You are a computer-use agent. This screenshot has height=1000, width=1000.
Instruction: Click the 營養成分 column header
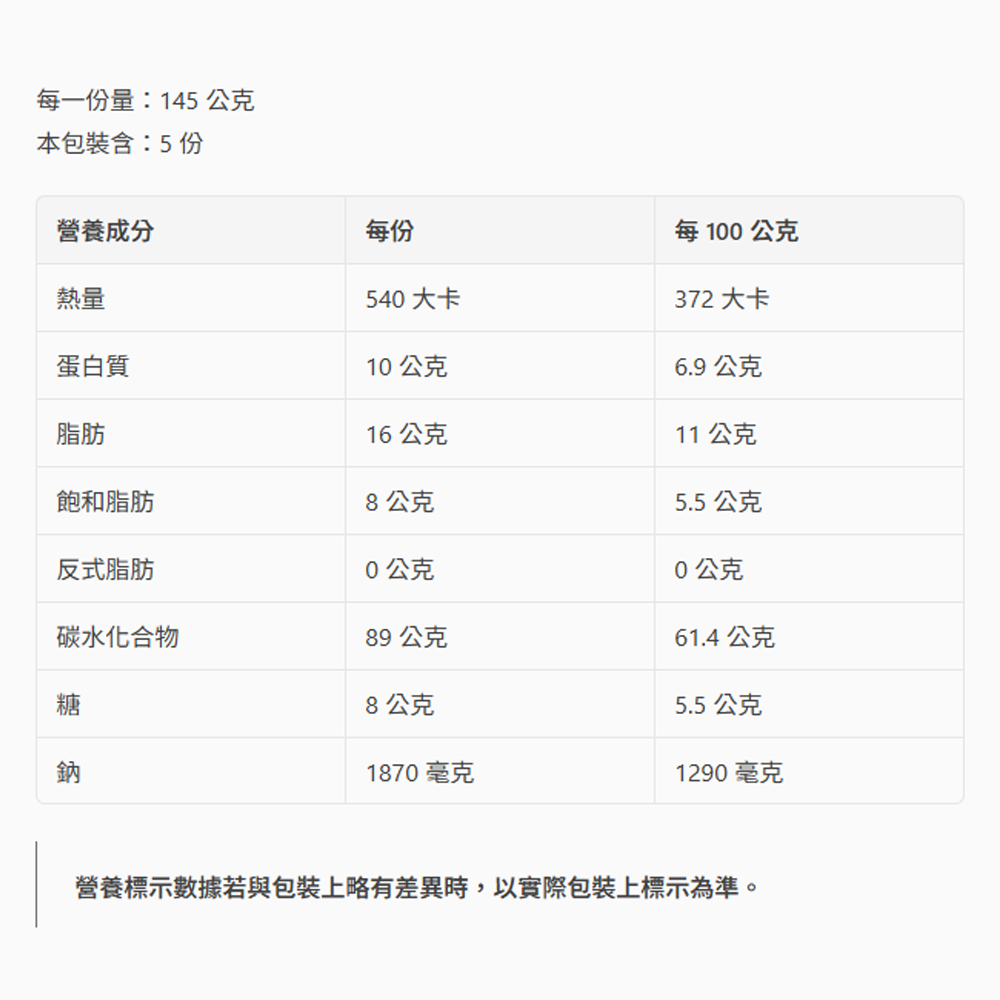pyautogui.click(x=105, y=231)
